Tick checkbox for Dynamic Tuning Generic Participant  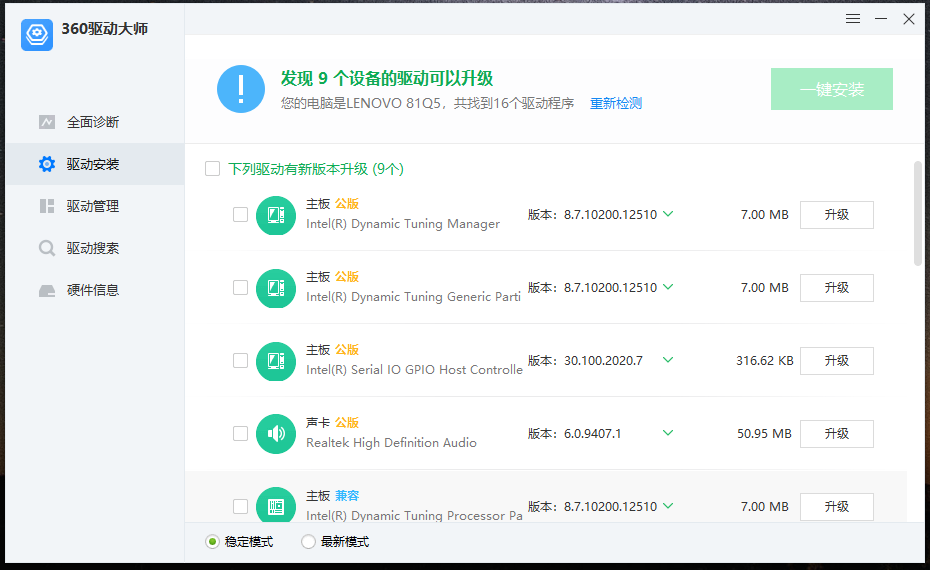coord(240,288)
